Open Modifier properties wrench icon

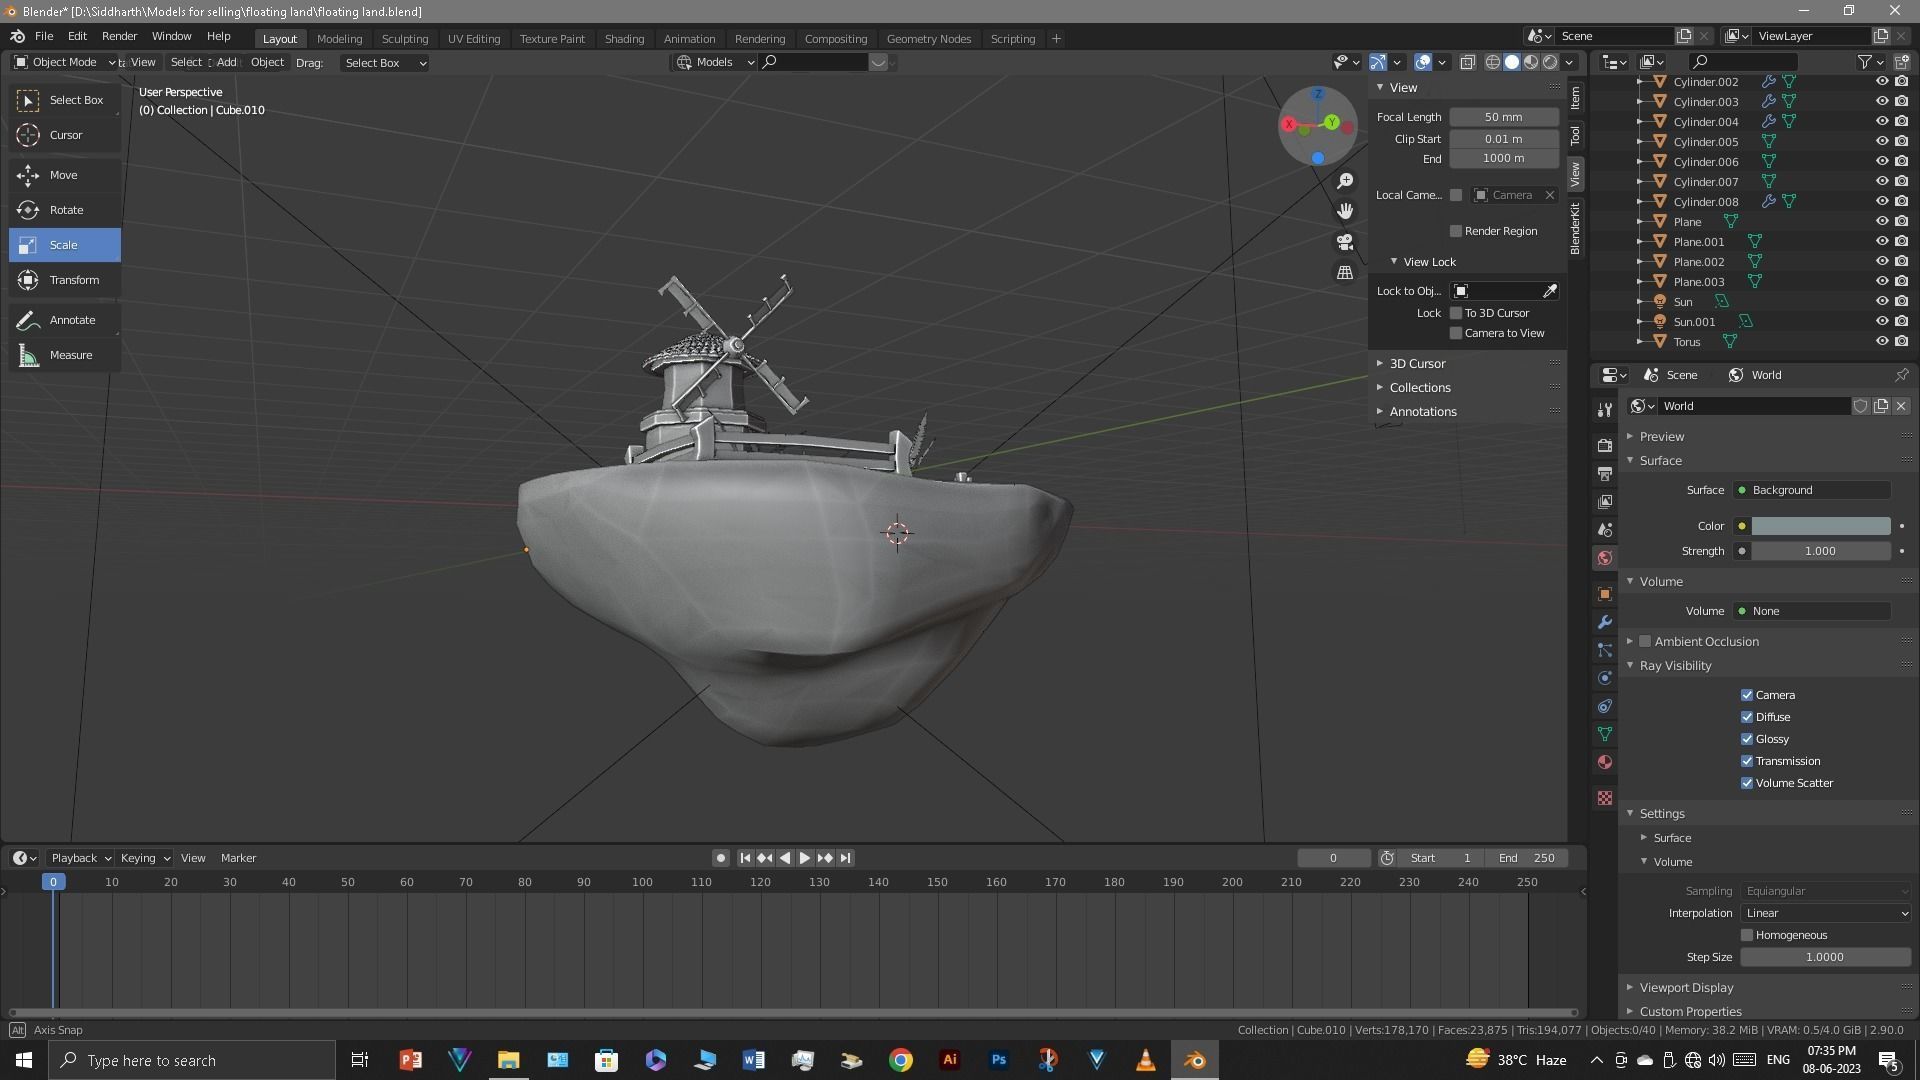pyautogui.click(x=1605, y=622)
